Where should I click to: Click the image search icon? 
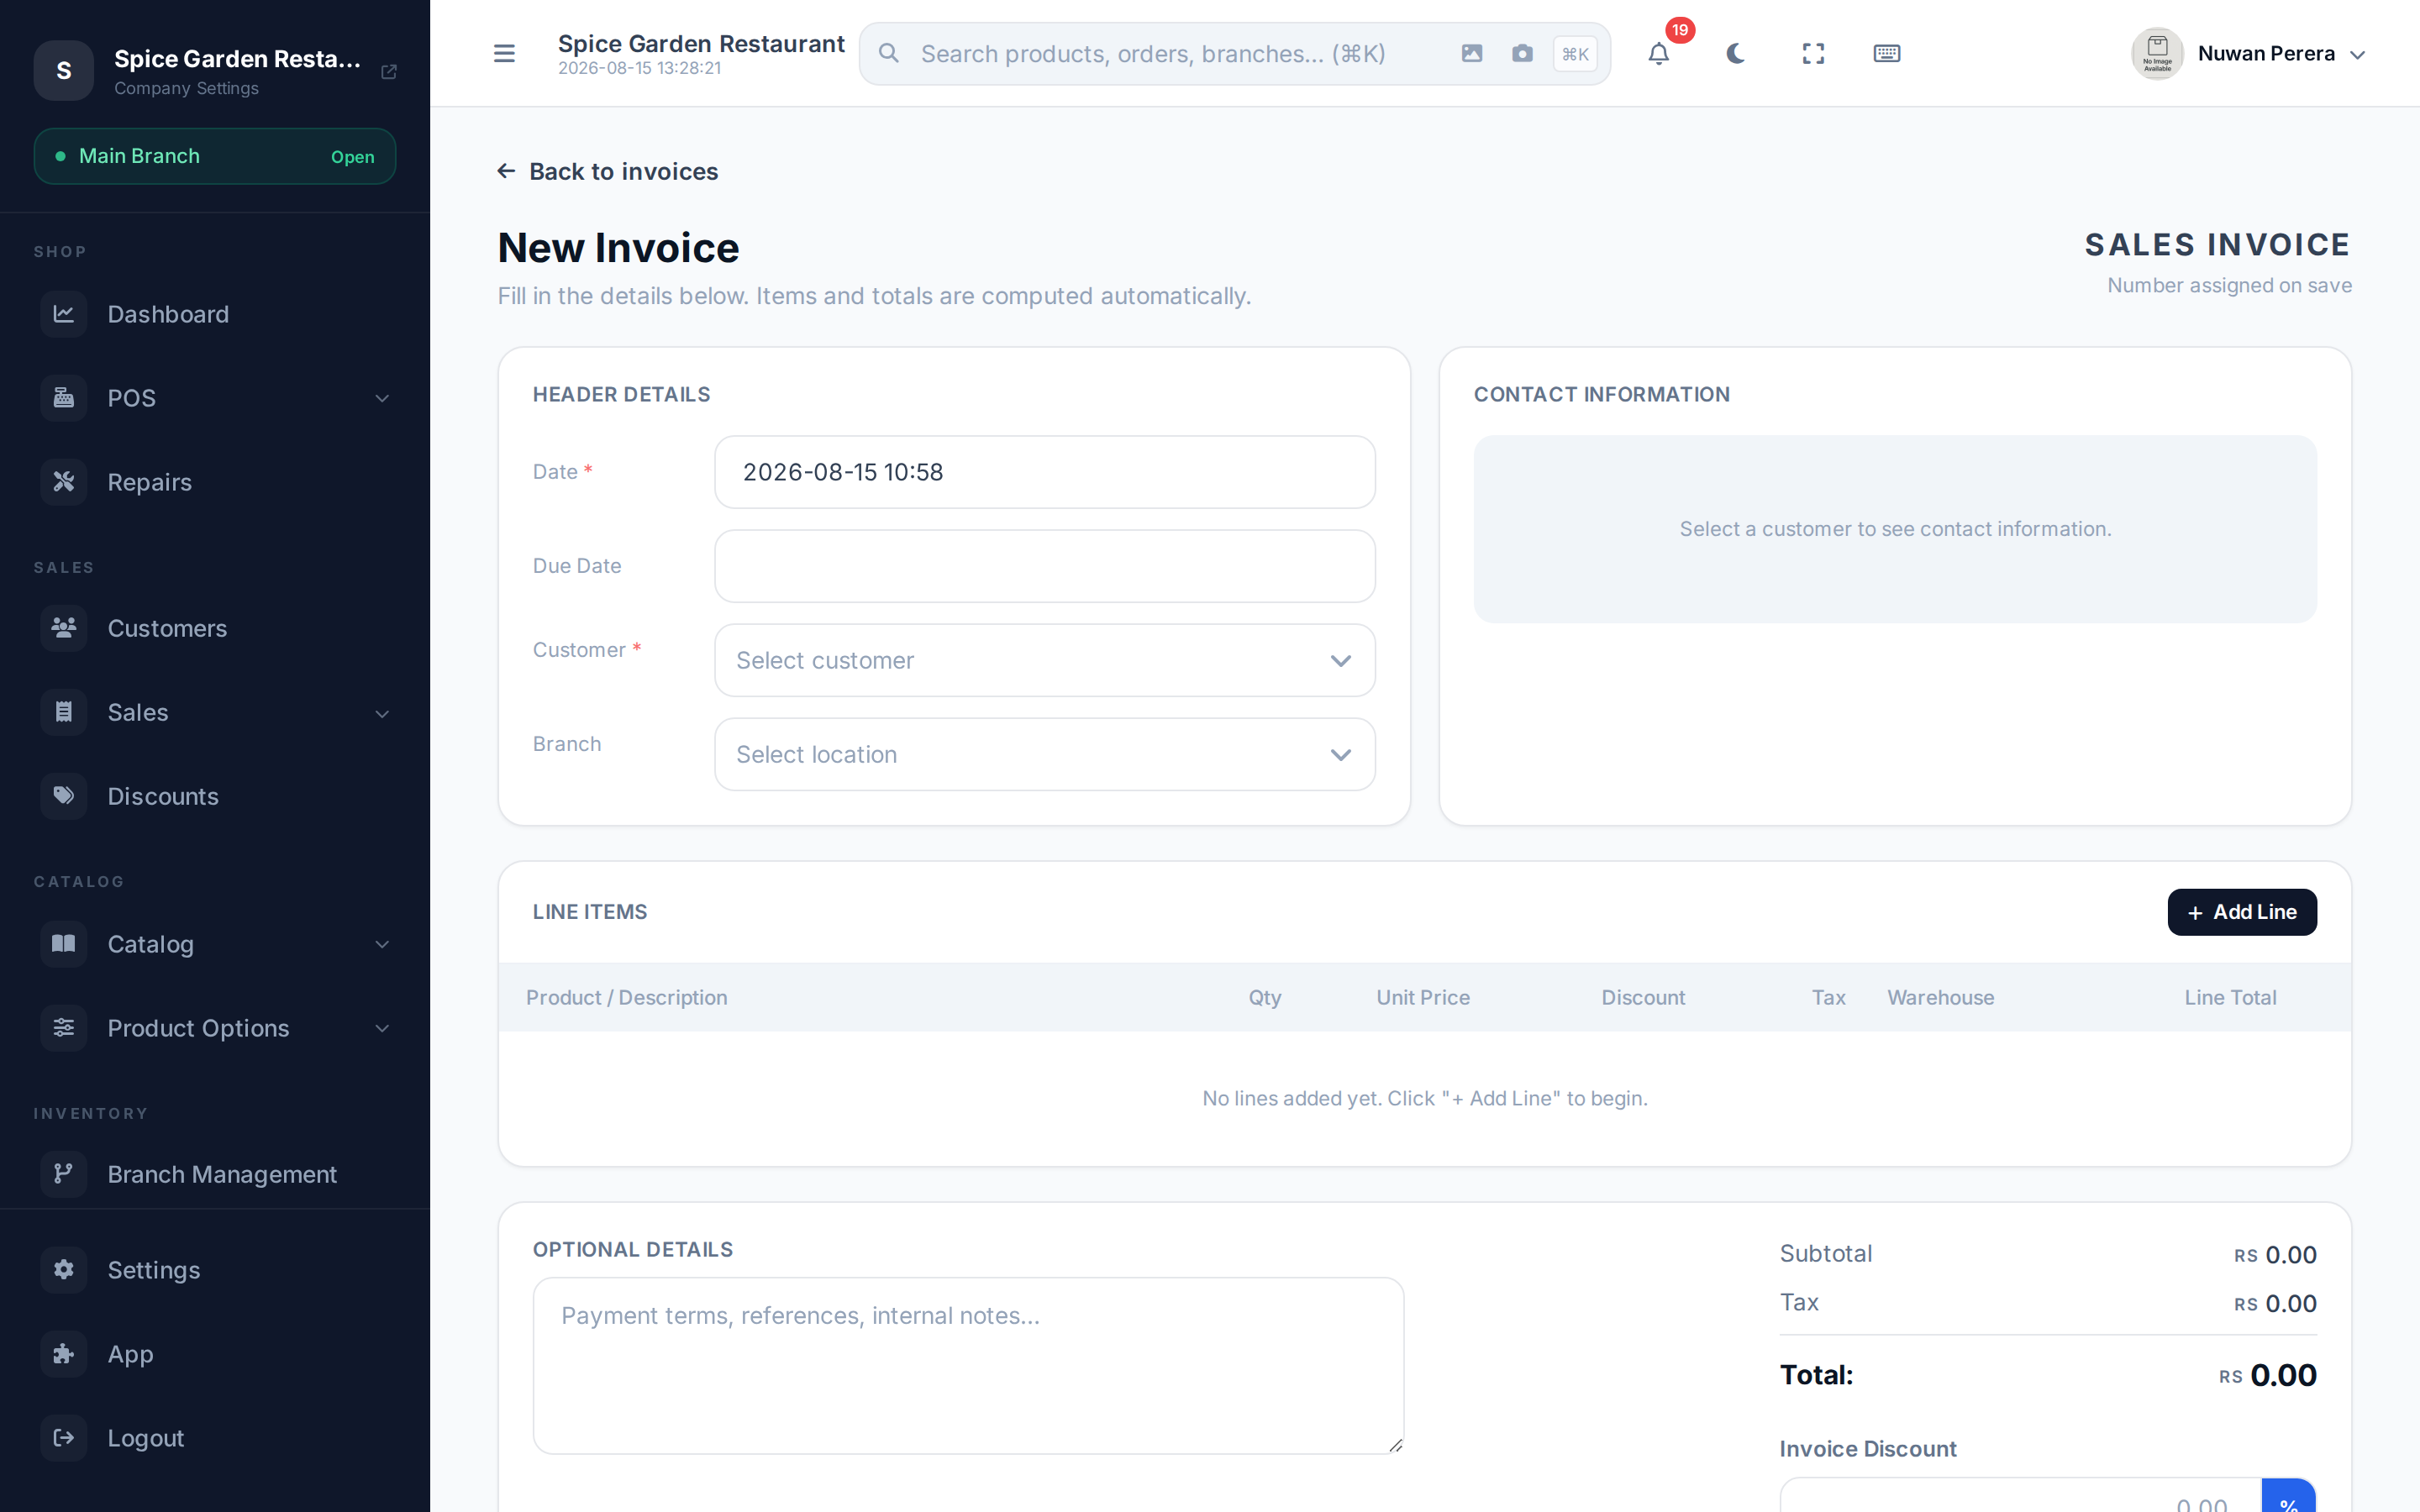[x=1471, y=53]
